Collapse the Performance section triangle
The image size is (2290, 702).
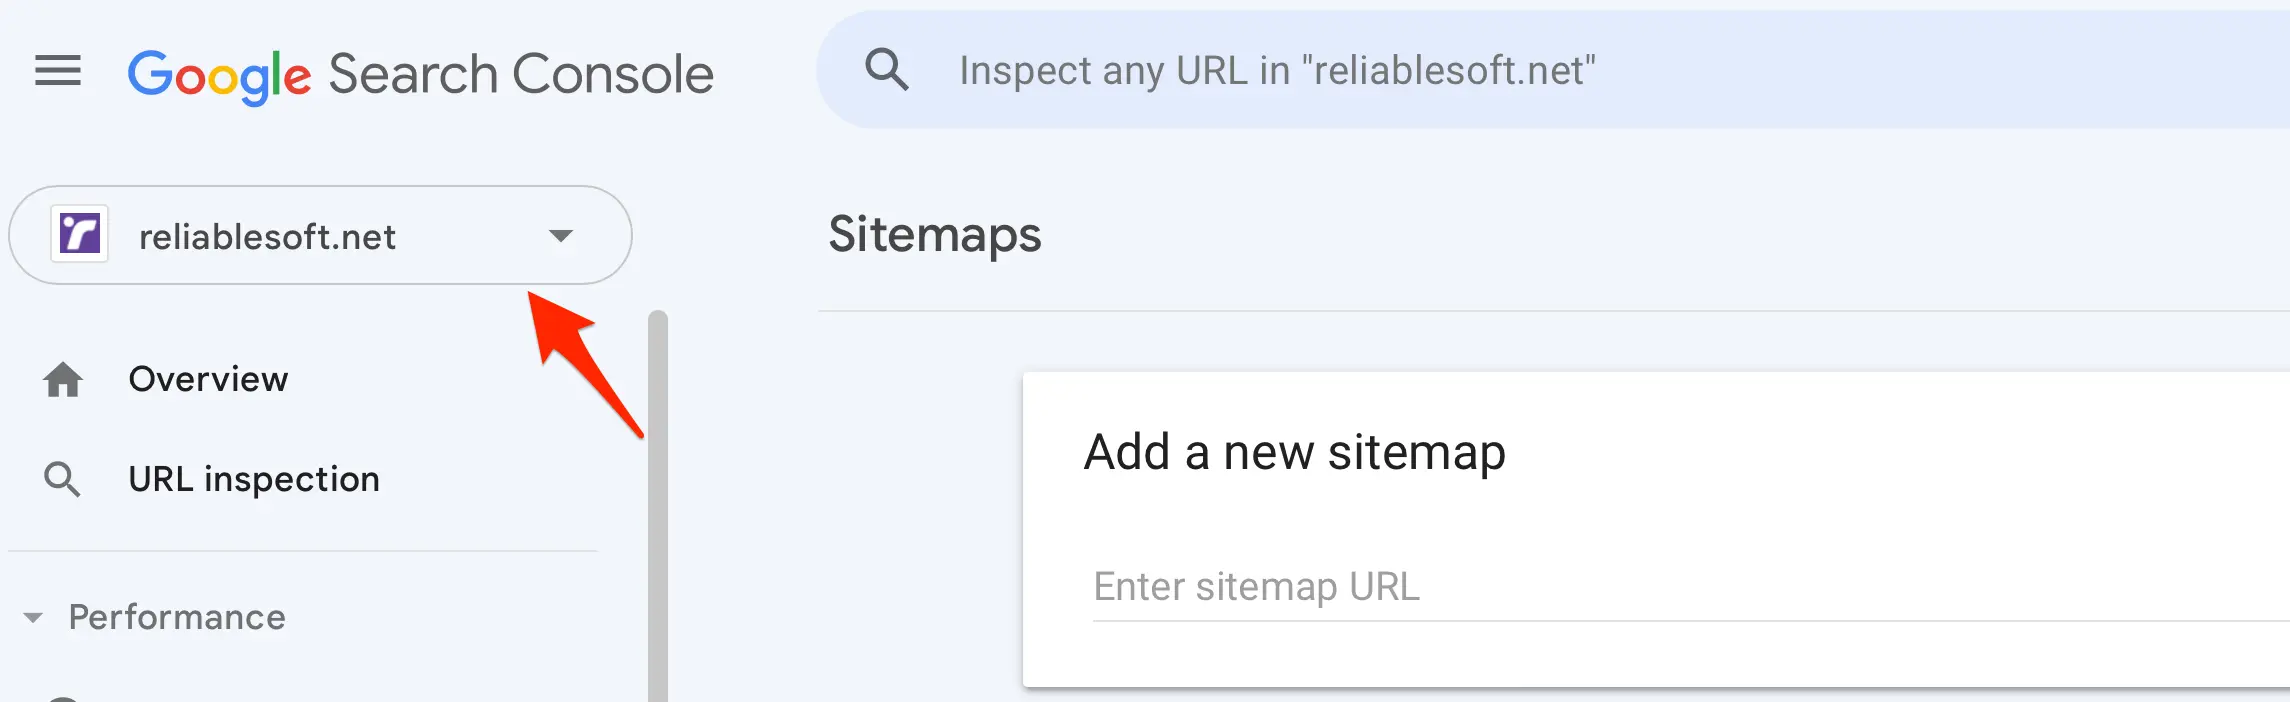(33, 618)
